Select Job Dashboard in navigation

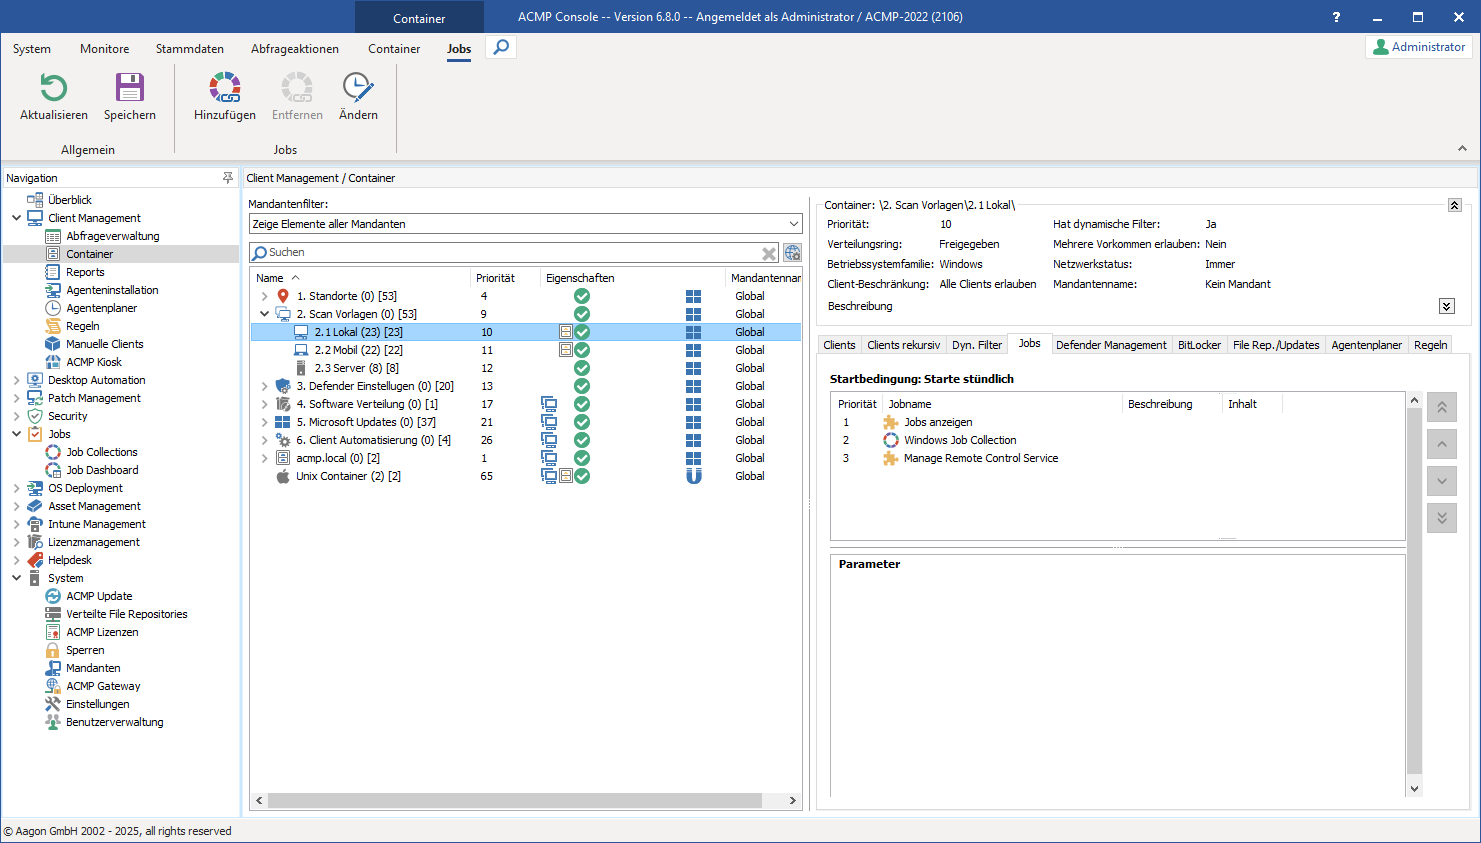102,470
